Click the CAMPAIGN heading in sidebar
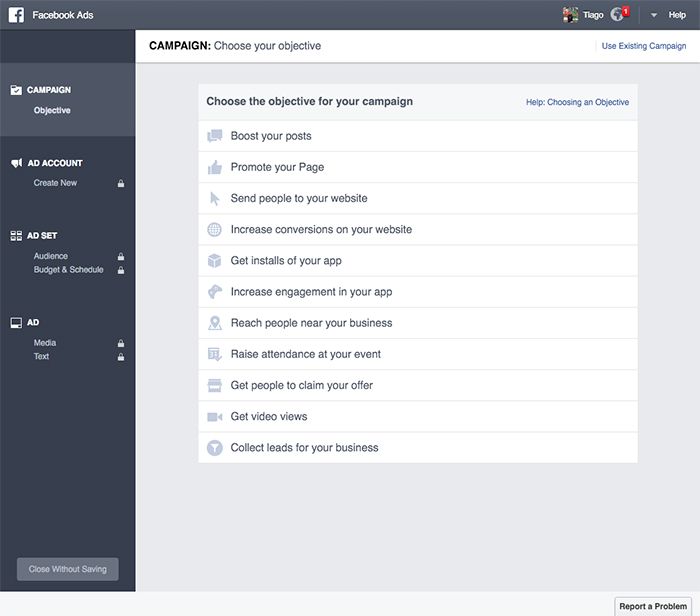The height and width of the screenshot is (616, 700). click(x=49, y=90)
